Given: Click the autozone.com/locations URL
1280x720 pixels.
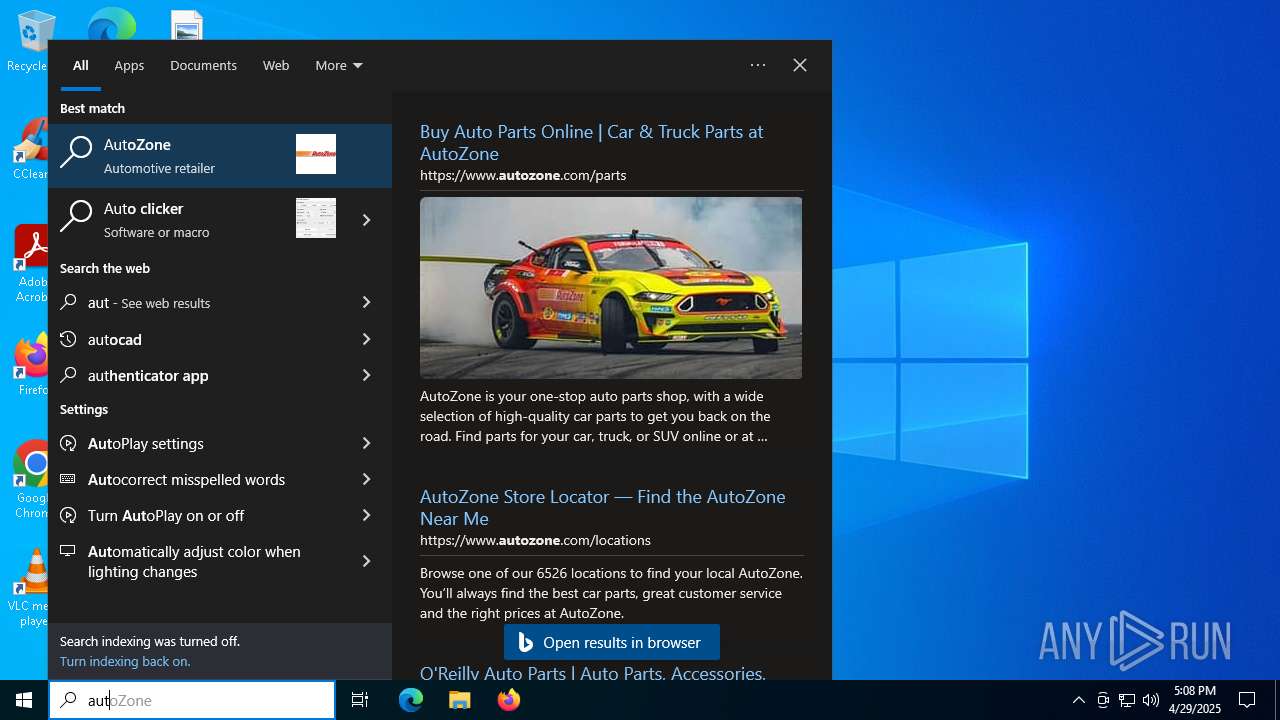Looking at the screenshot, I should (535, 540).
